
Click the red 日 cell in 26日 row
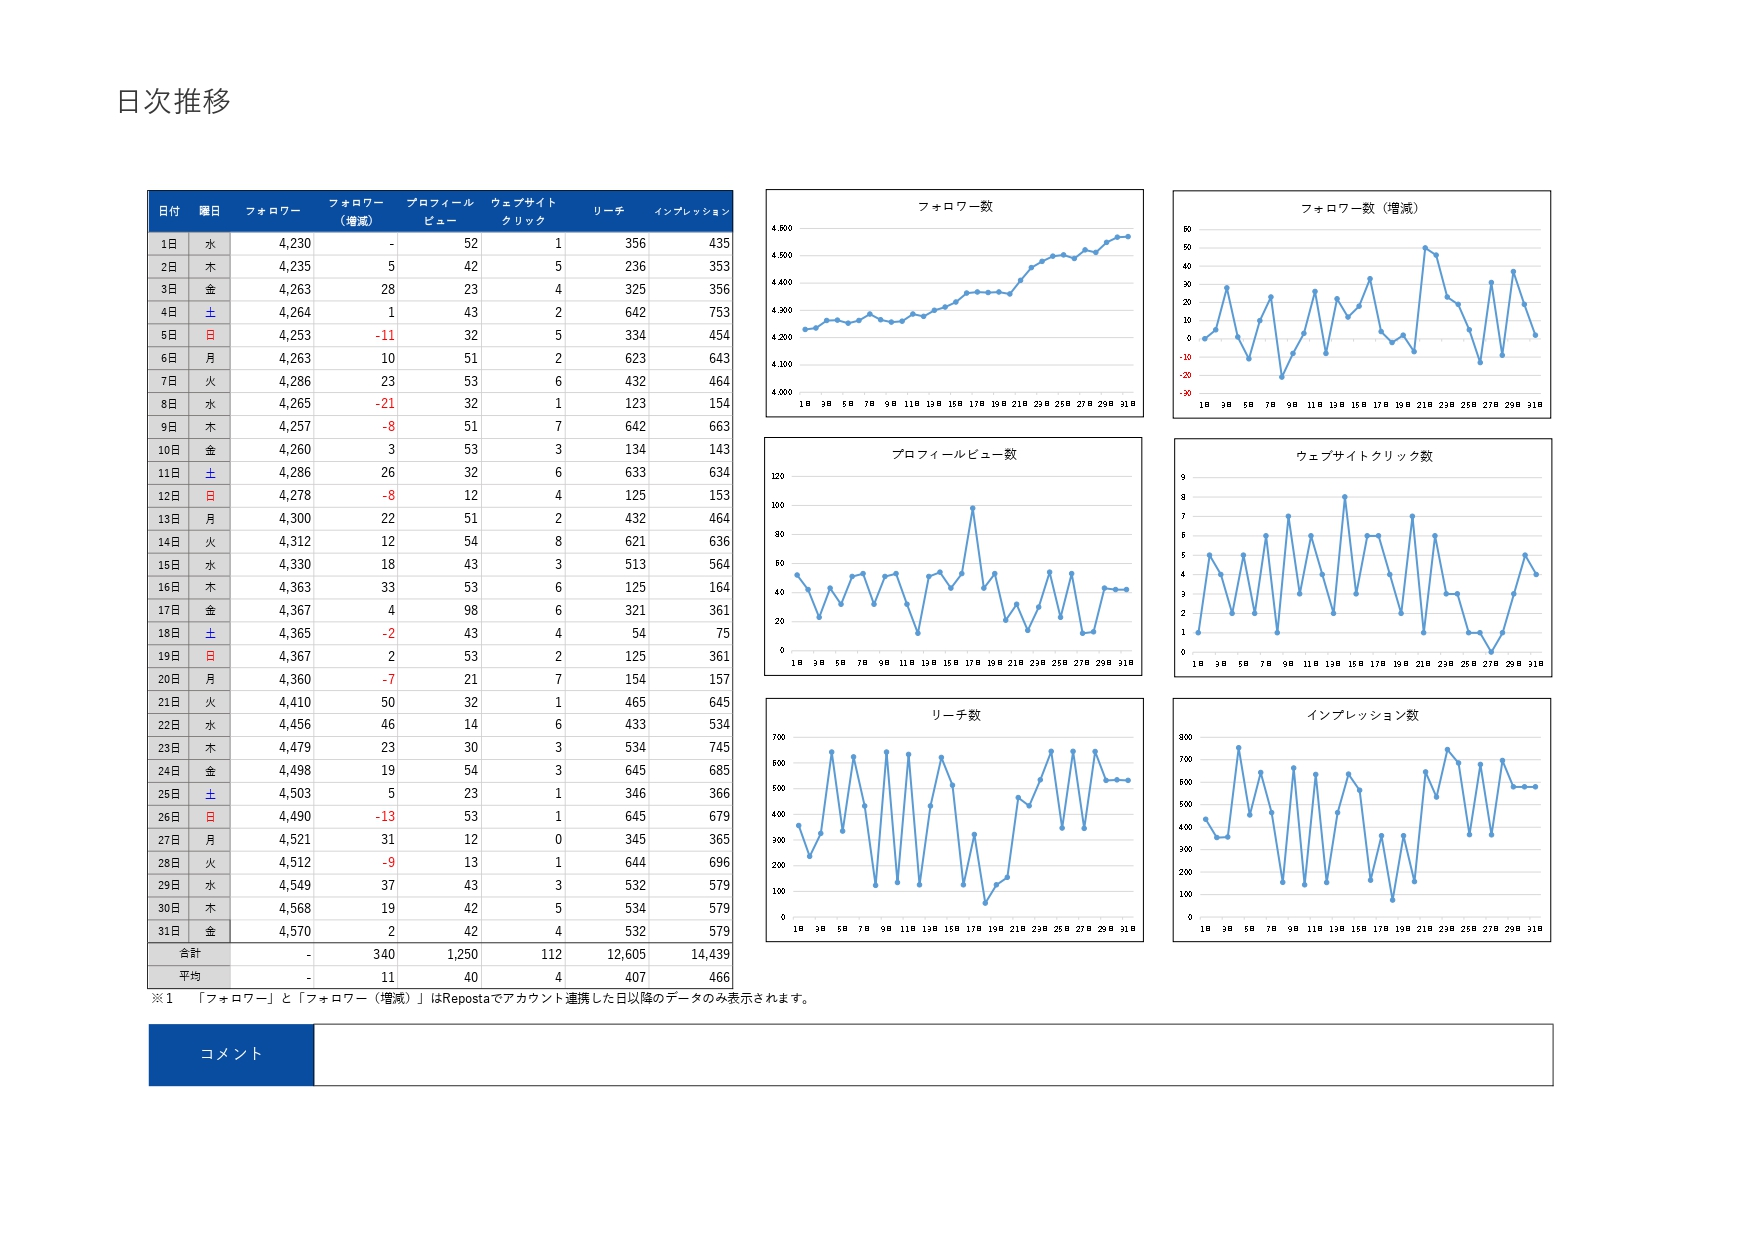point(210,817)
